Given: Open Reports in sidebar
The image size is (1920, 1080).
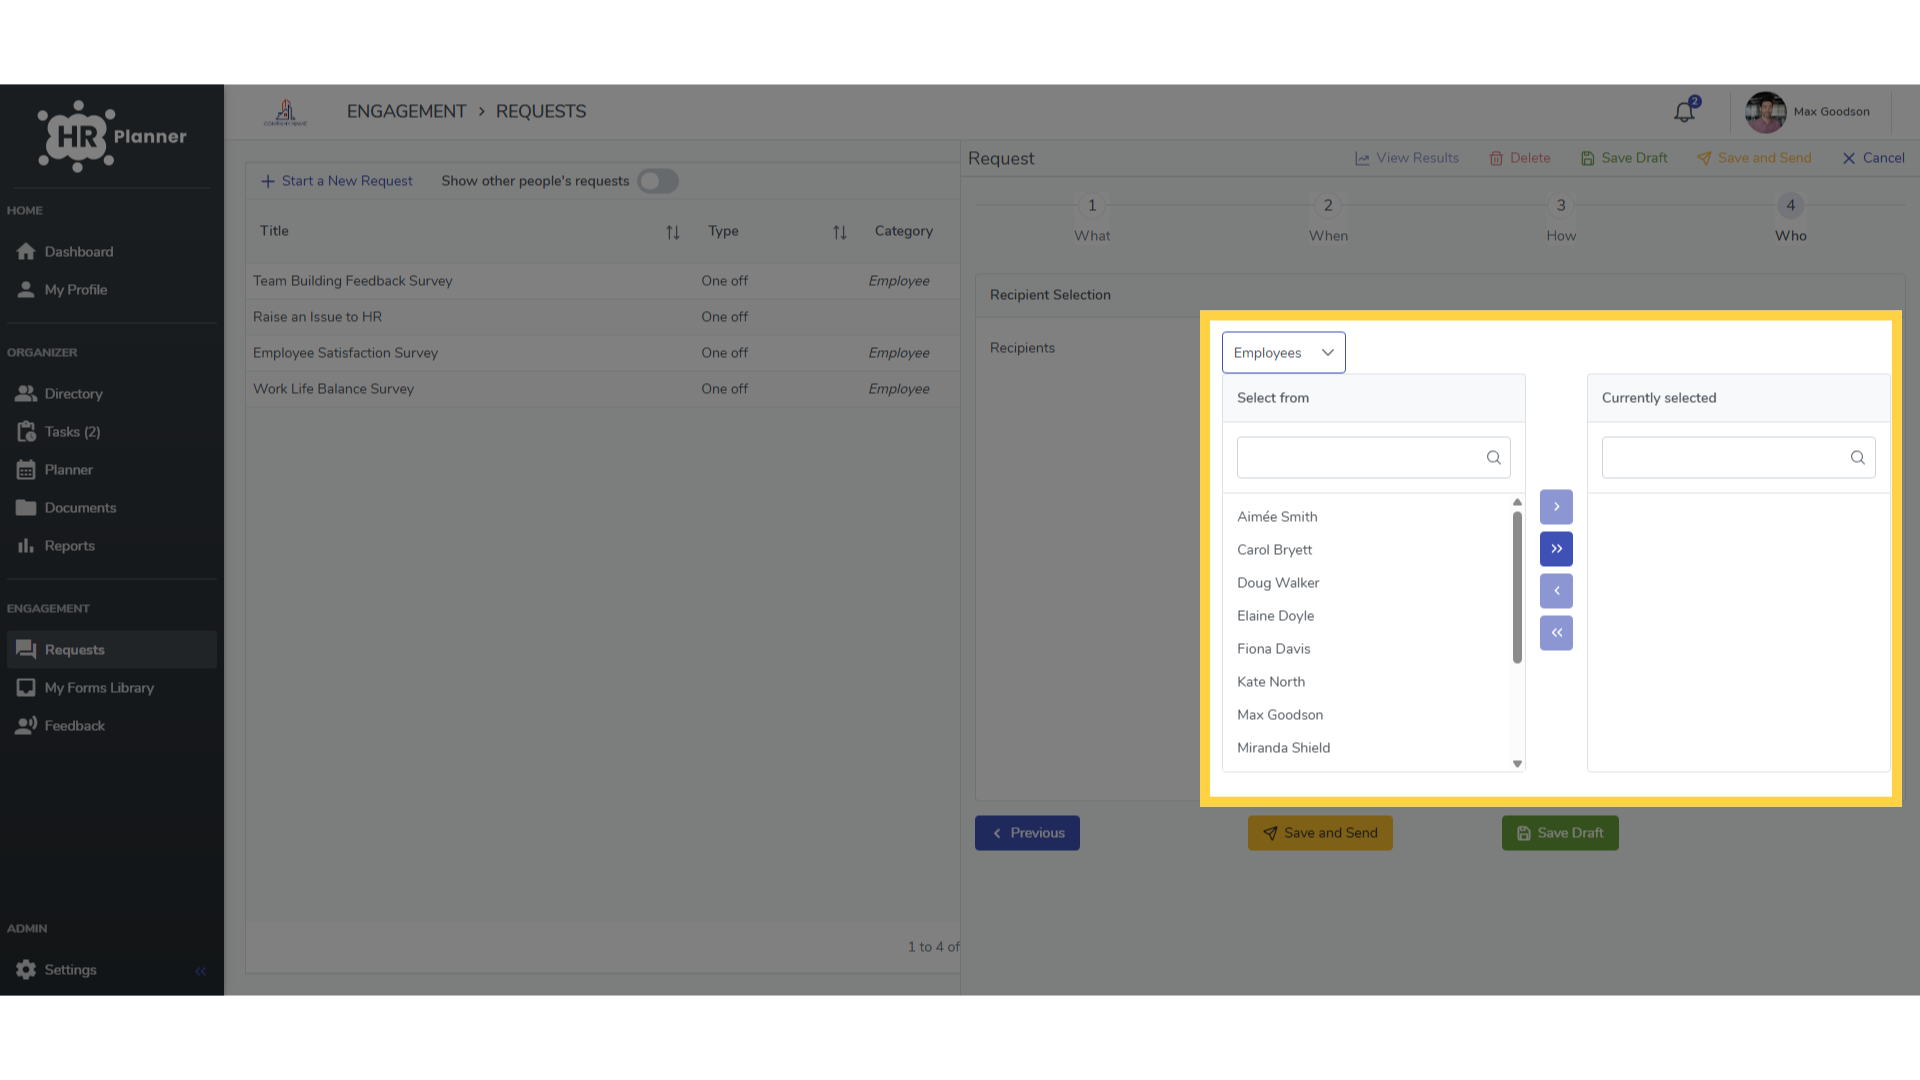Looking at the screenshot, I should coord(111,546).
